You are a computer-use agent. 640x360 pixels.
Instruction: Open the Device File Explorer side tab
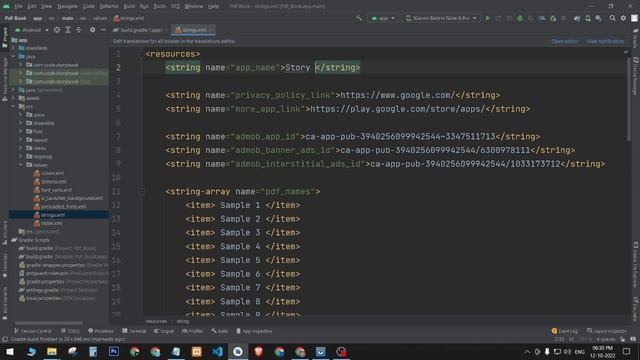coord(636,265)
